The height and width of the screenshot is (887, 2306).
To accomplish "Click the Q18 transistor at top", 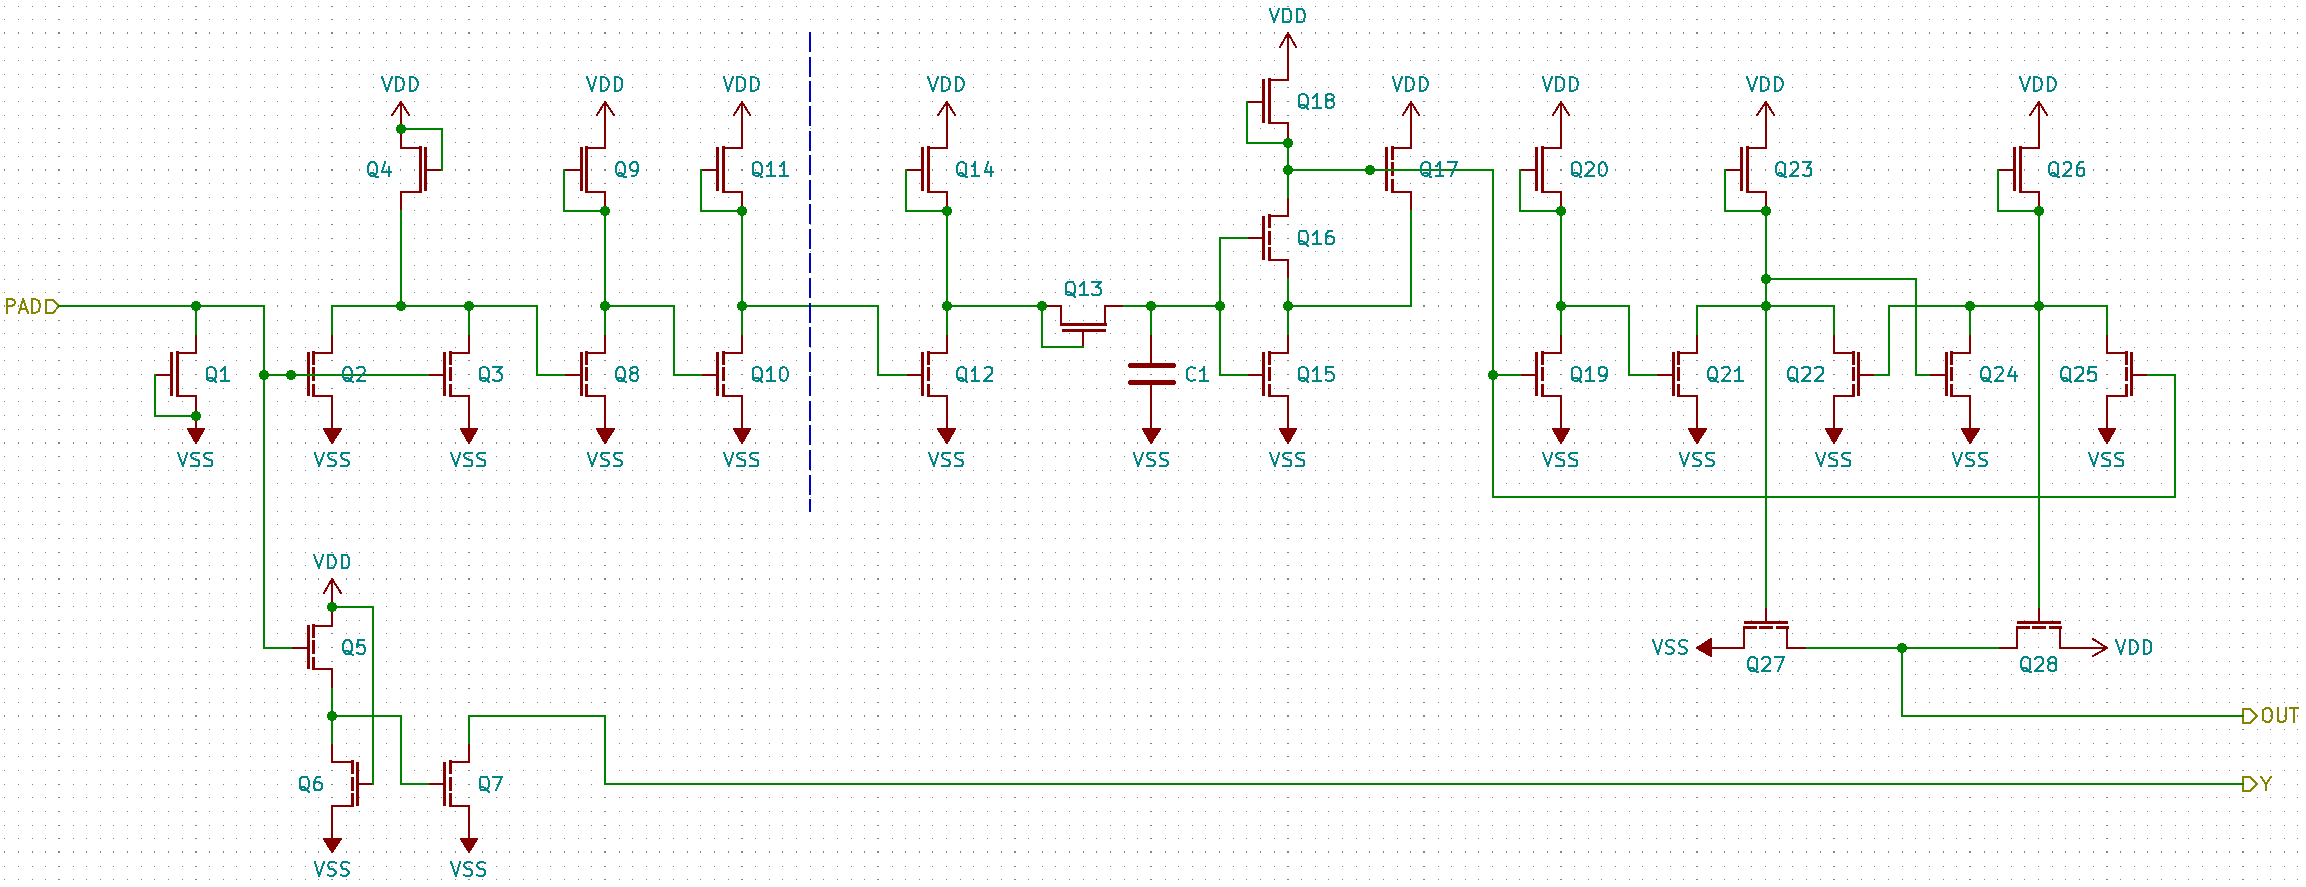I will point(1273,102).
